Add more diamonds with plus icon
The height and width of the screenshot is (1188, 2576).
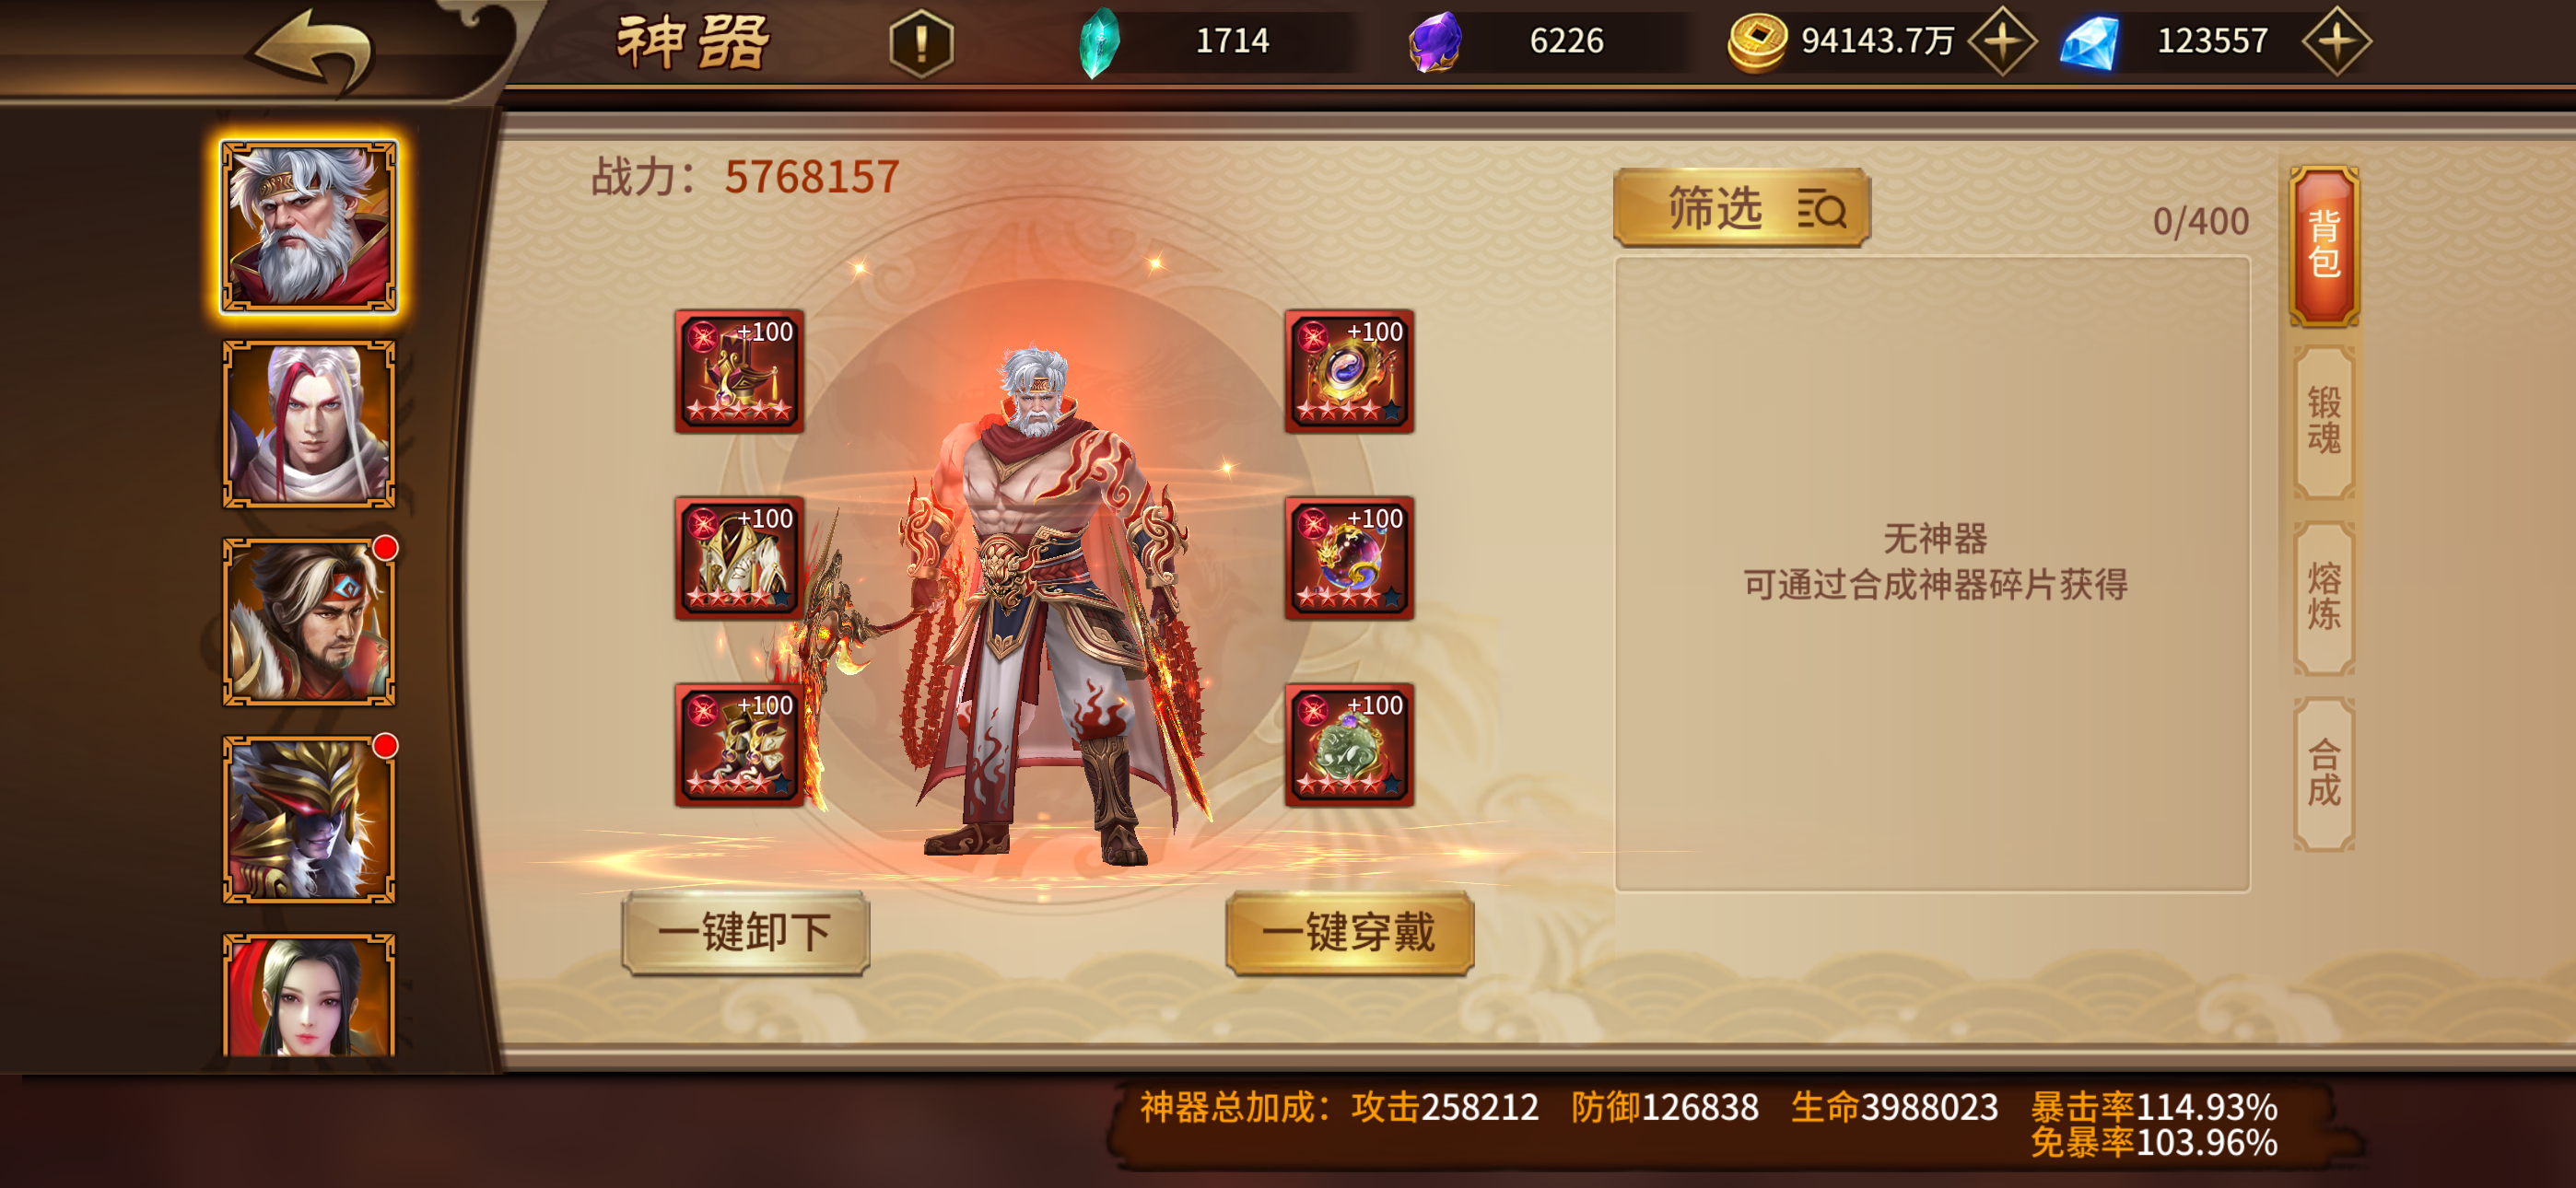tap(2336, 41)
